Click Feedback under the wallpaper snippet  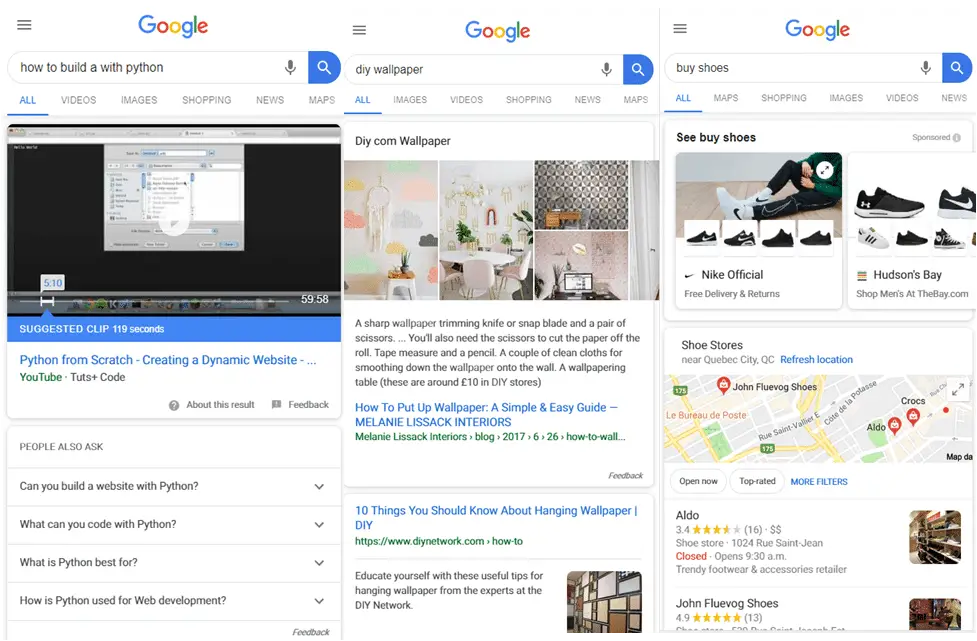(x=626, y=476)
